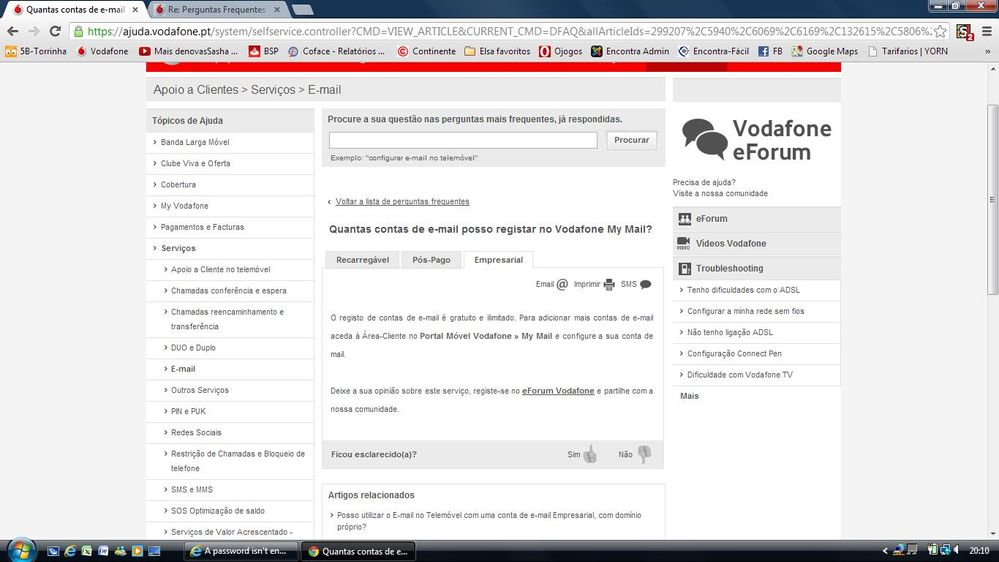Click the Imprimir printer icon

pos(609,285)
